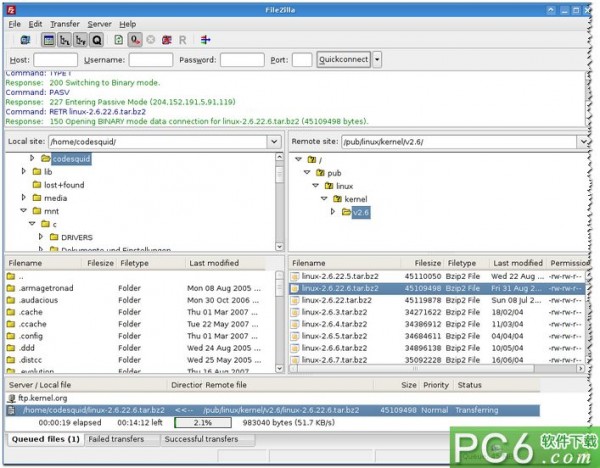The width and height of the screenshot is (600, 468).
Task: Click the cancel current operation icon
Action: [x=151, y=40]
